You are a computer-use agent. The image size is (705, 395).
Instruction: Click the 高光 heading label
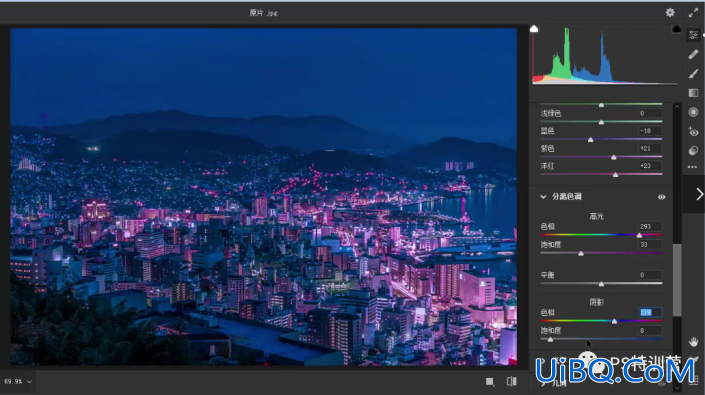point(596,217)
